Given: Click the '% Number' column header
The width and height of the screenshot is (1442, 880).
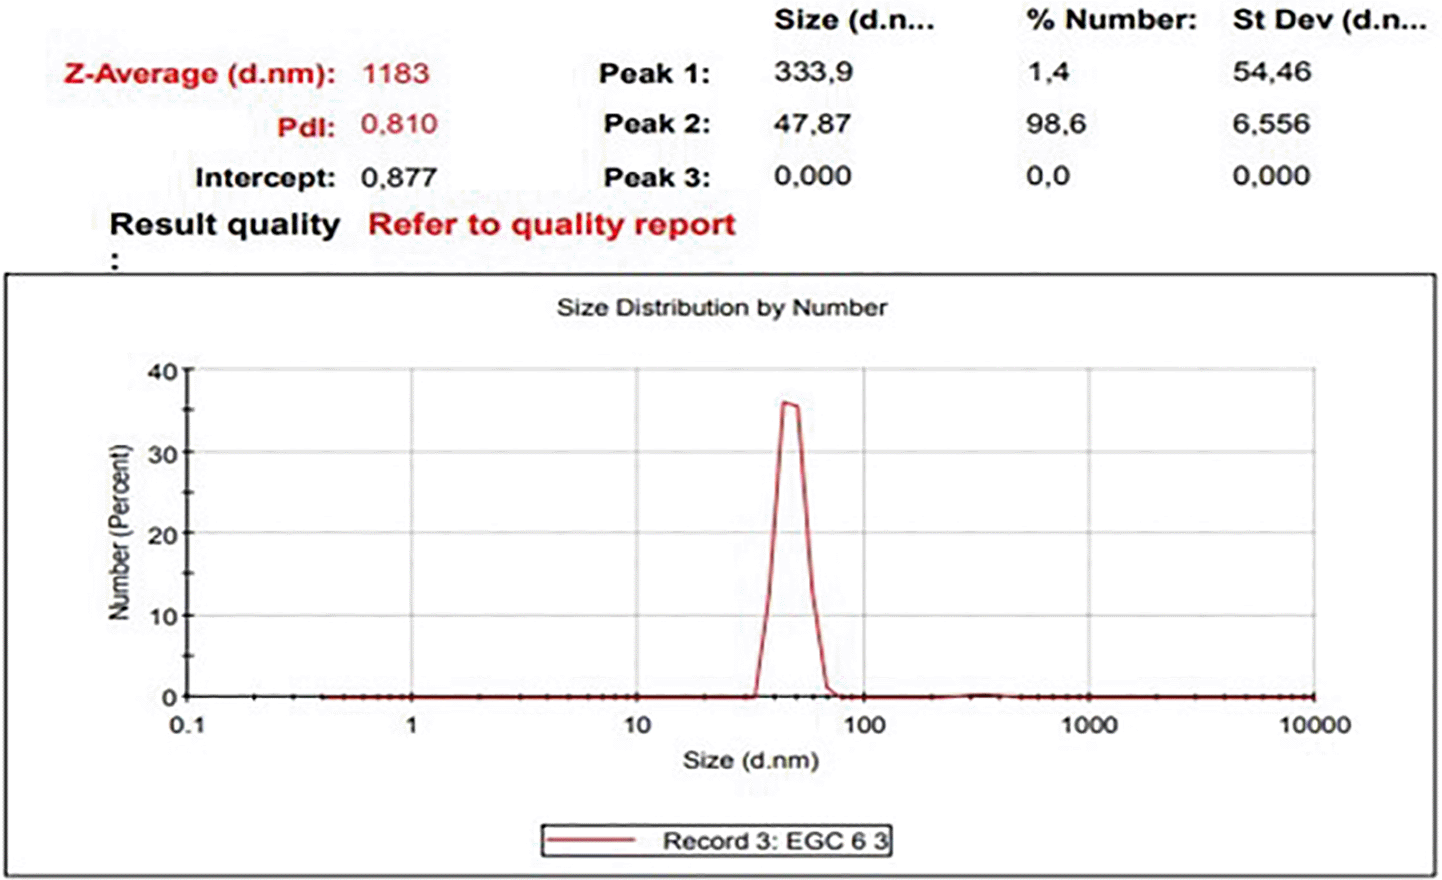Looking at the screenshot, I should tap(1111, 20).
